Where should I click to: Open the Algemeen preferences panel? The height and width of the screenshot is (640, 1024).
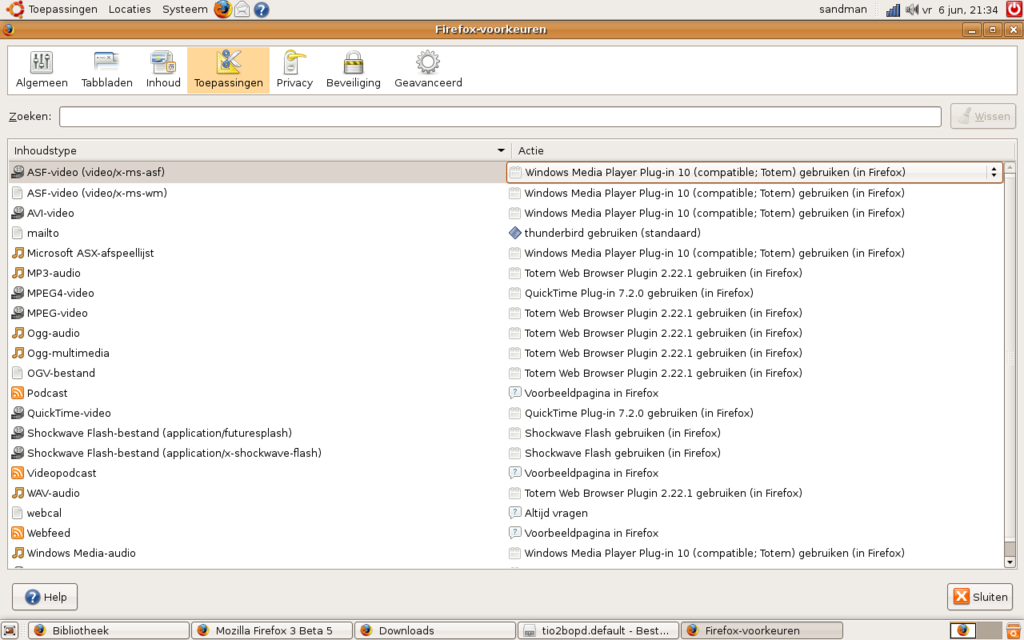(x=42, y=70)
